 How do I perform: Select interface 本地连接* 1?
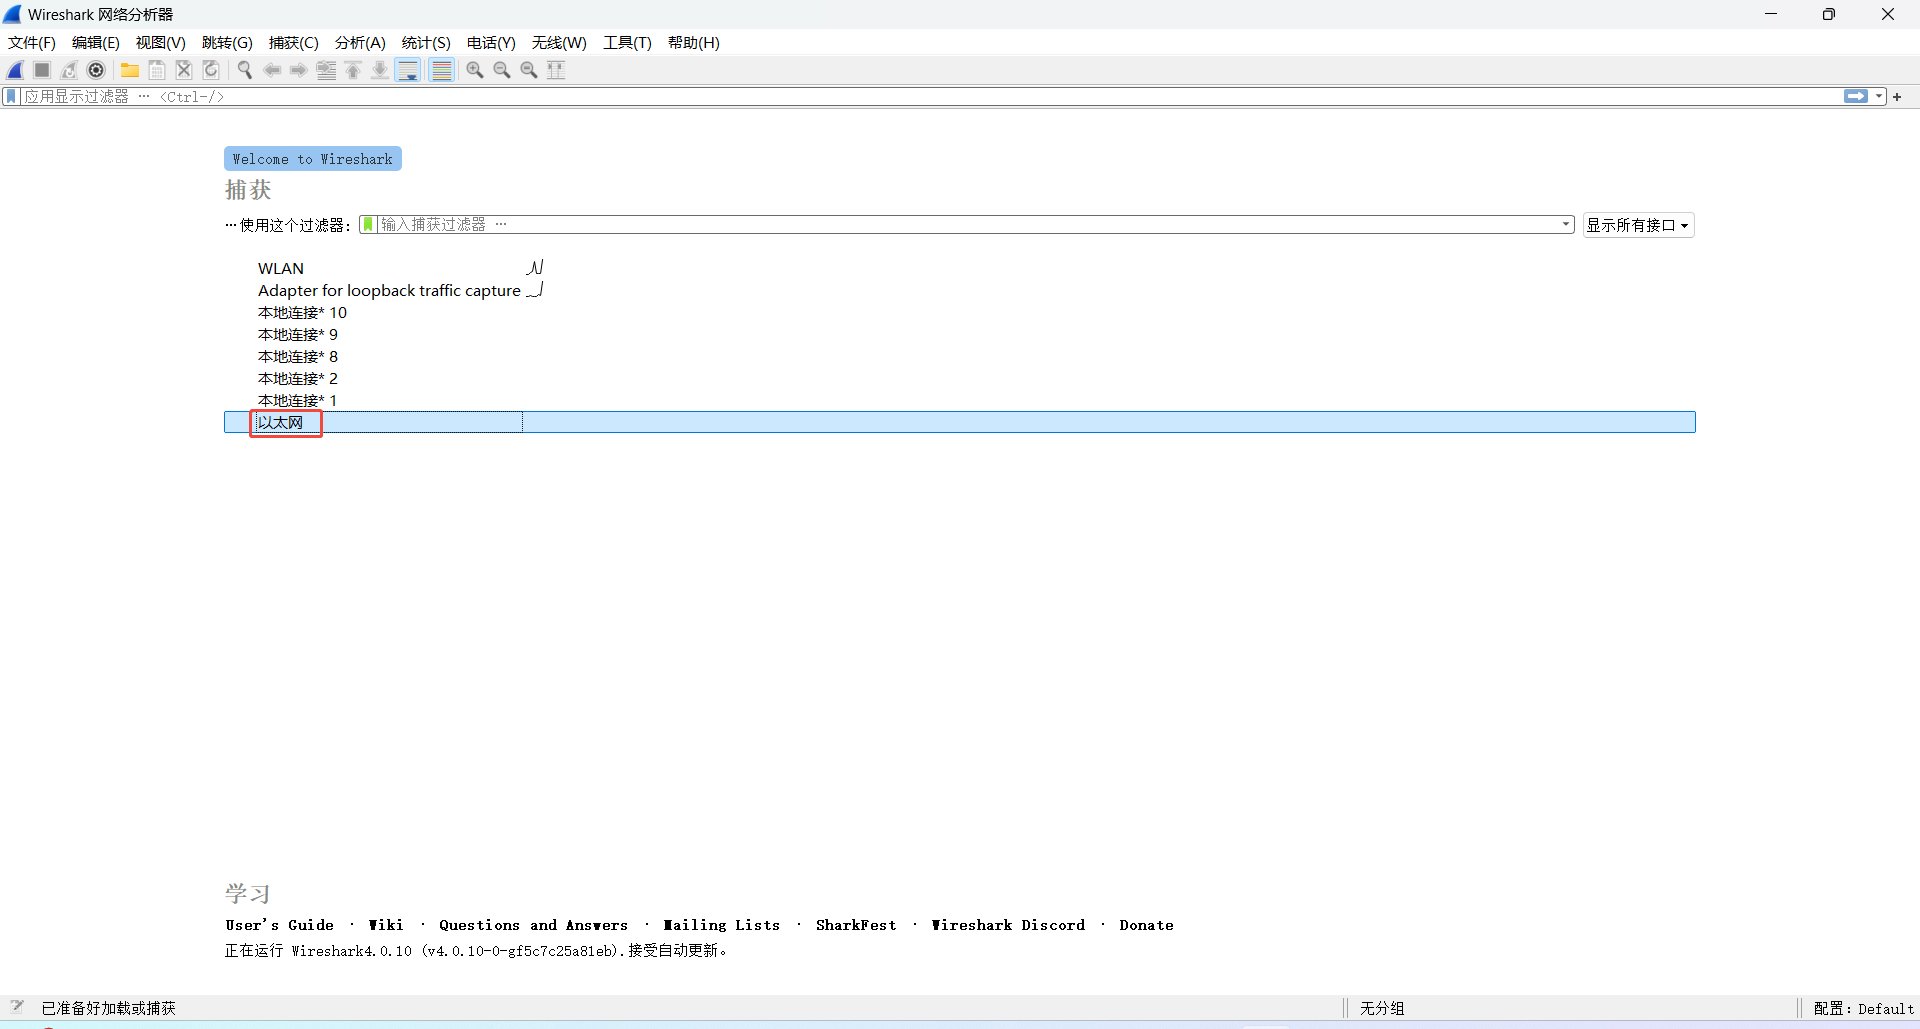298,400
